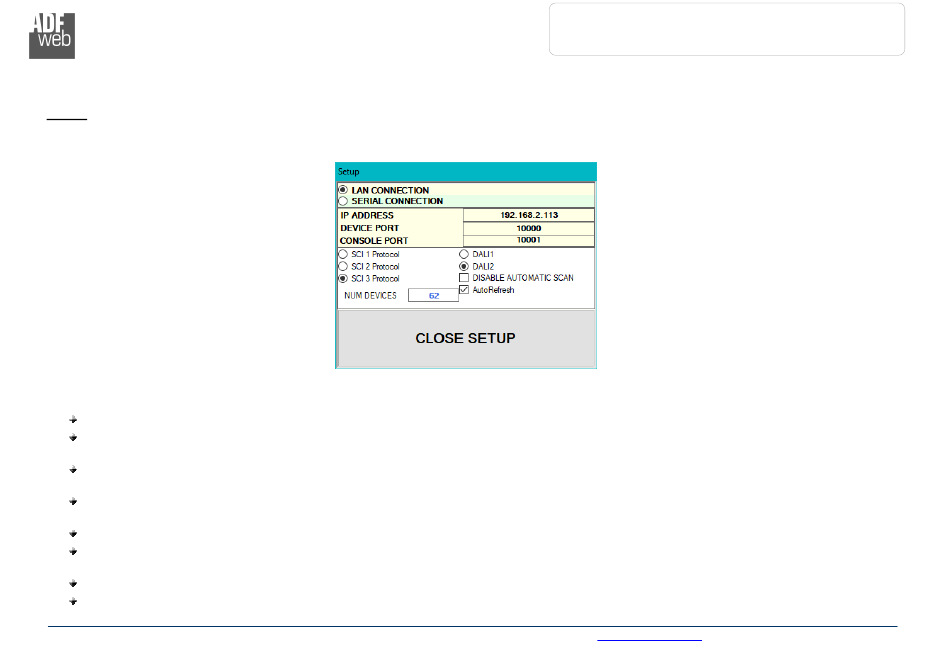Select the LAN CONNECTION radio button

344,190
